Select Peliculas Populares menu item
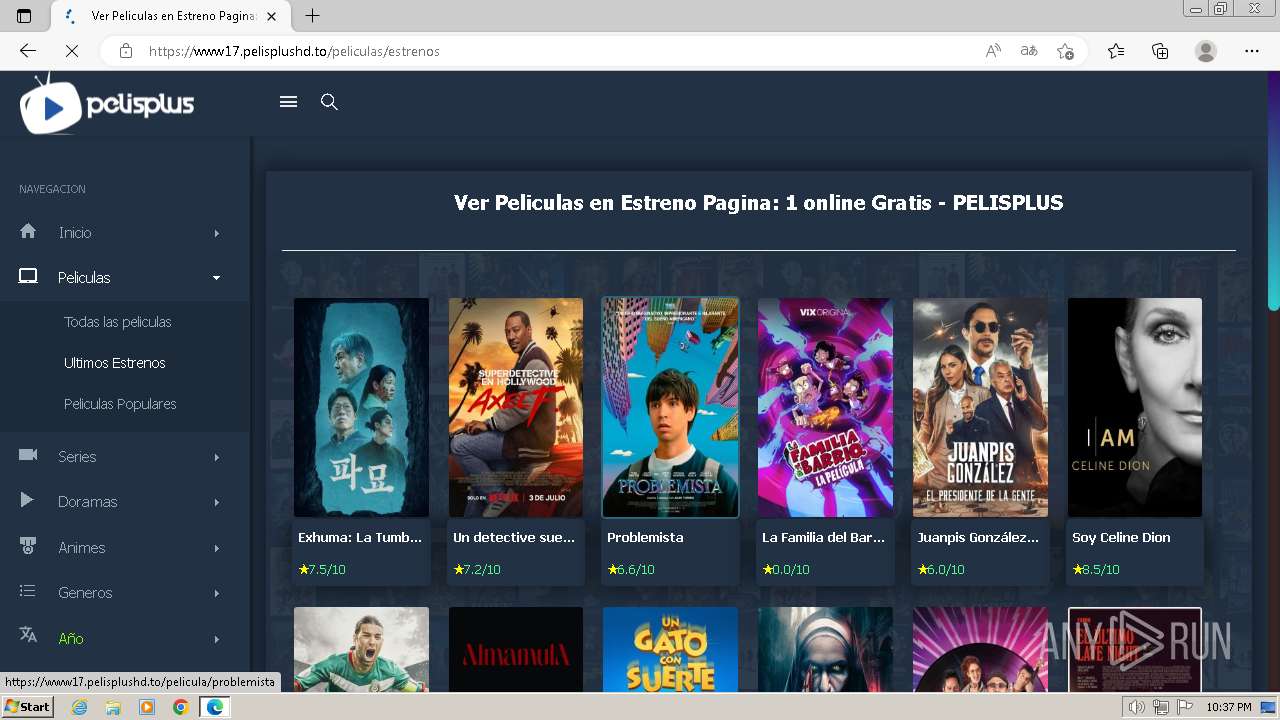 point(120,404)
